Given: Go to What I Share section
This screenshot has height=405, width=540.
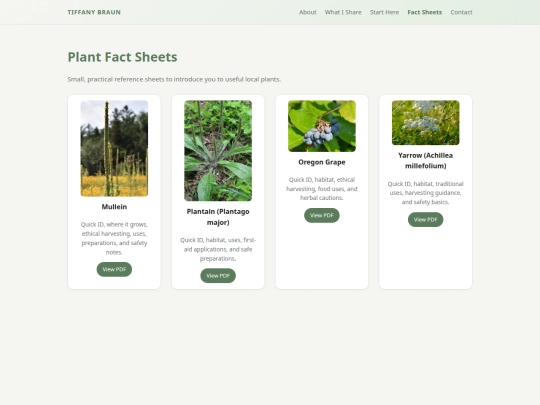Looking at the screenshot, I should [x=343, y=12].
